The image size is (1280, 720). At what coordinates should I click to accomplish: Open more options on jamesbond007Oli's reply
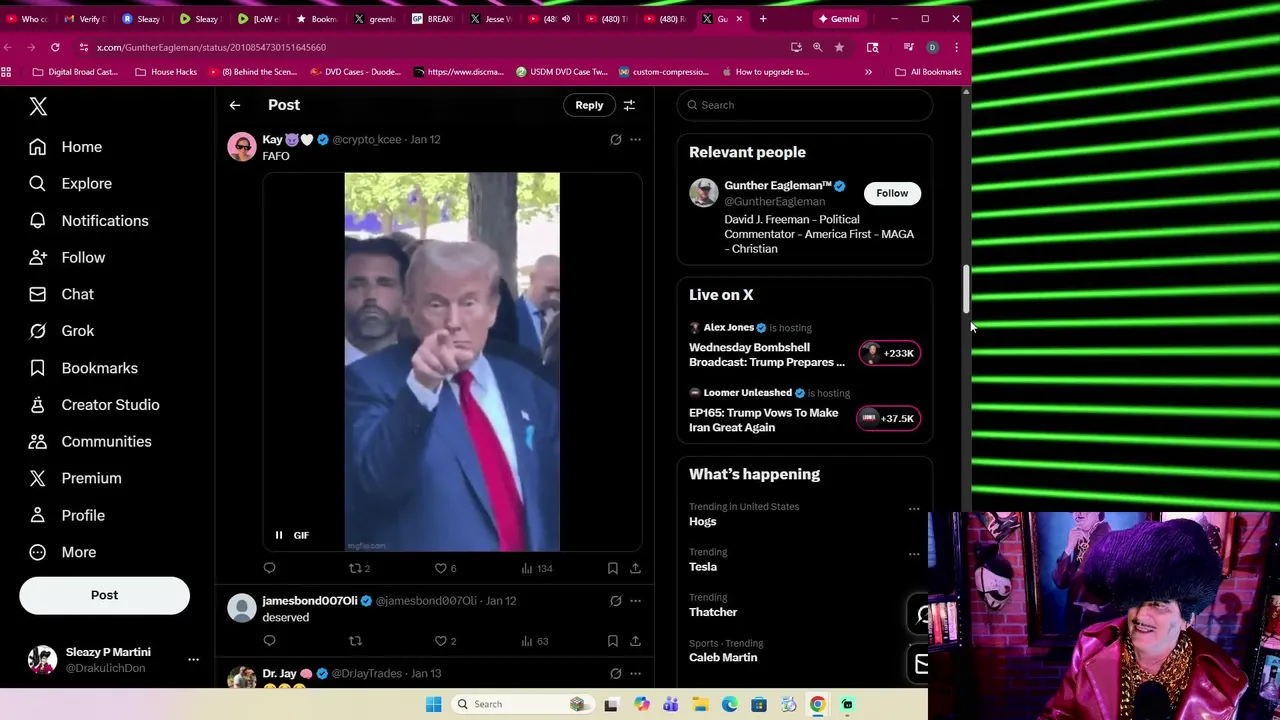635,601
